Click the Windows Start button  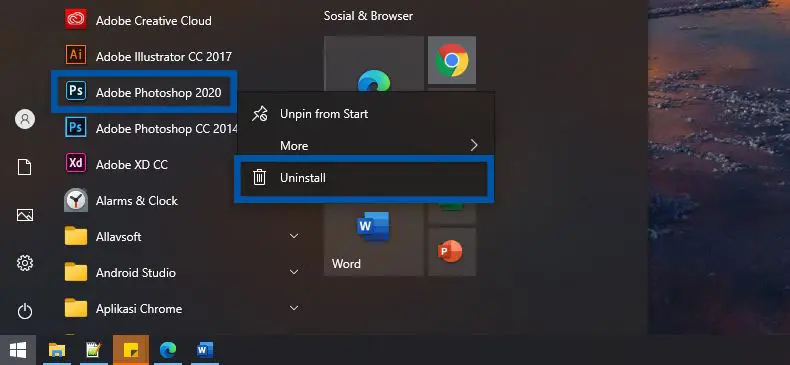pos(18,349)
